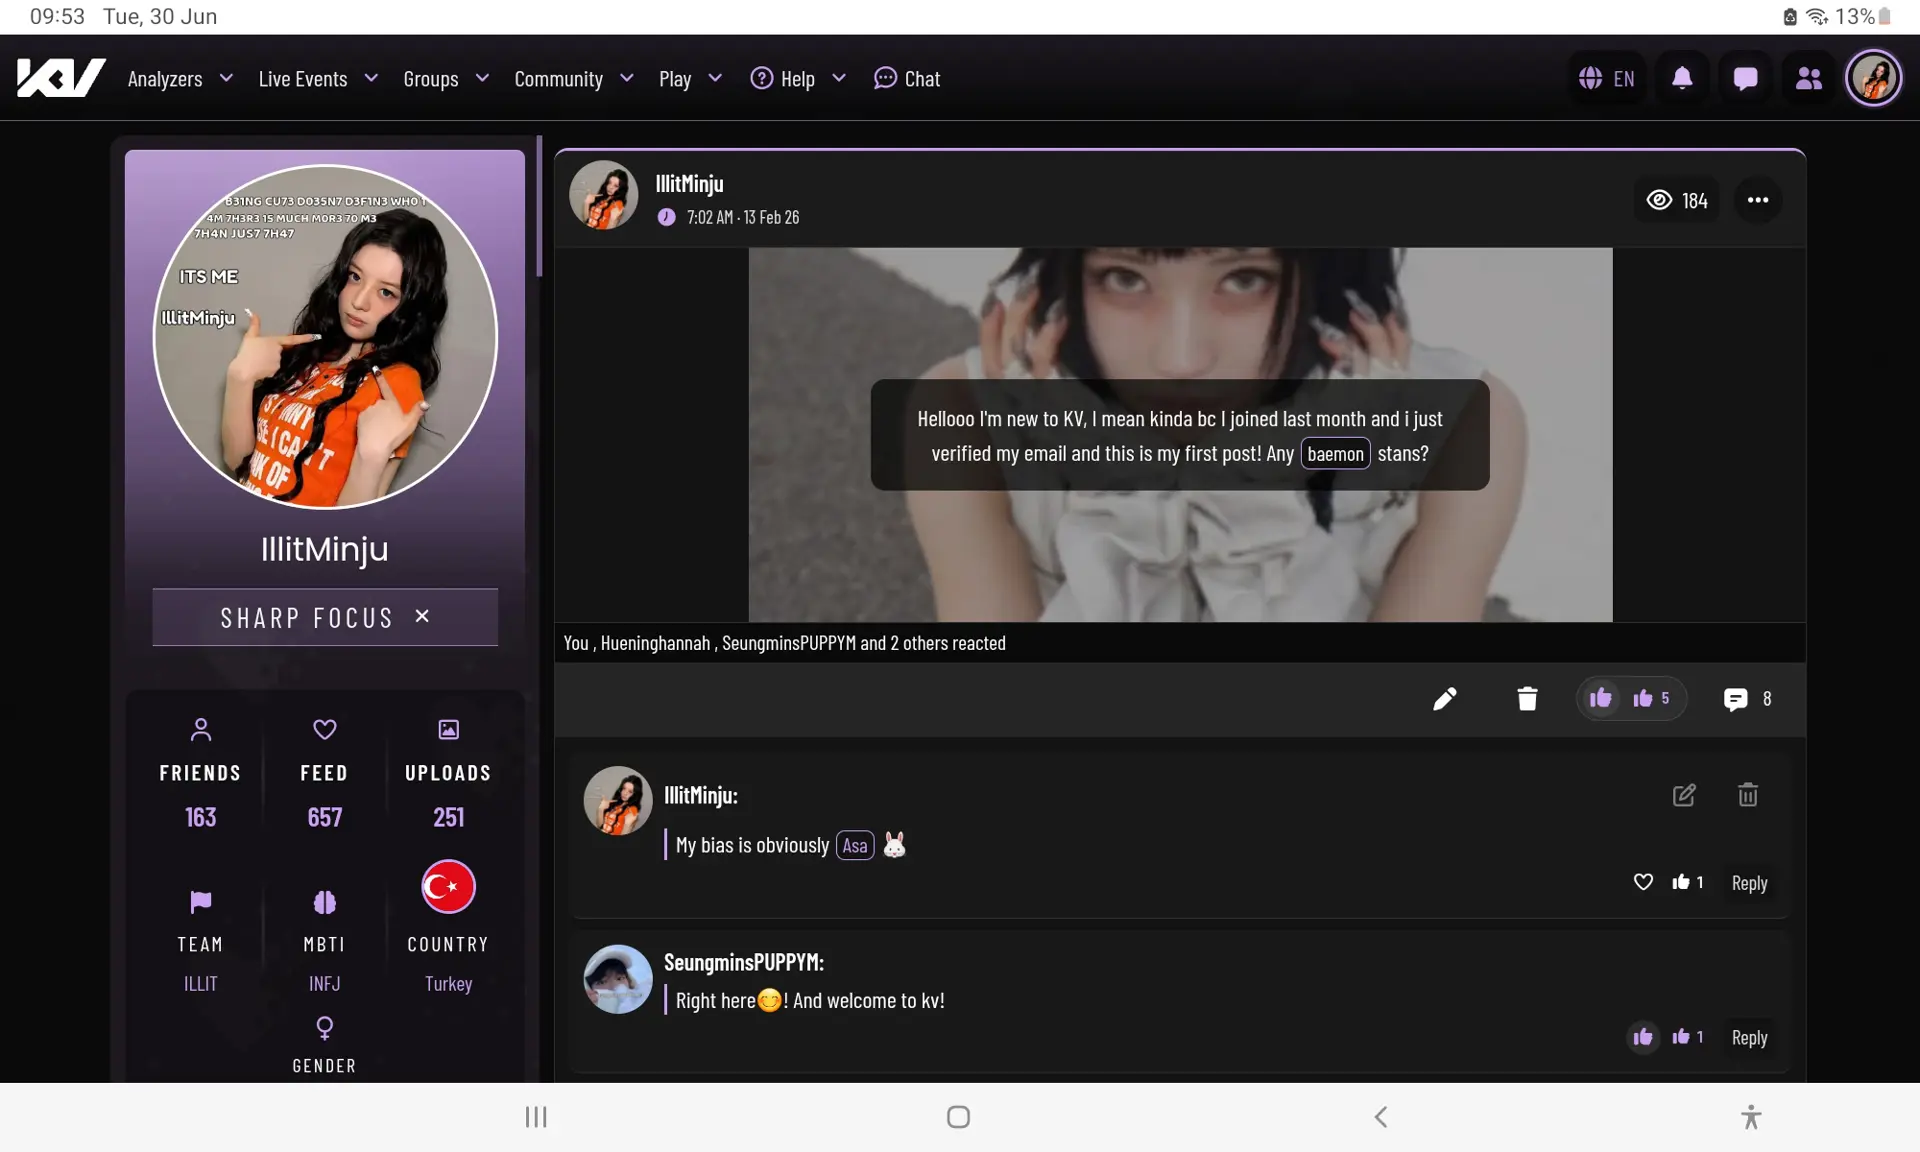Open the Community menu
This screenshot has width=1920, height=1152.
click(x=574, y=79)
